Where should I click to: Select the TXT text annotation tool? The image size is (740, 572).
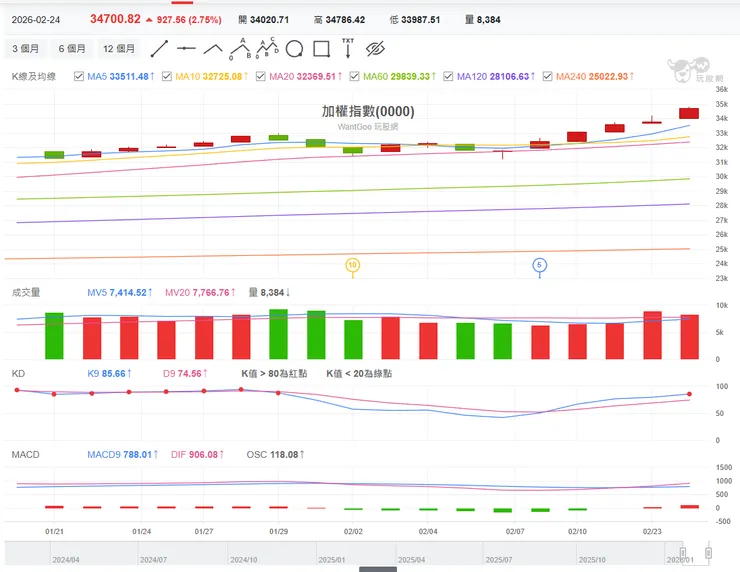point(348,48)
